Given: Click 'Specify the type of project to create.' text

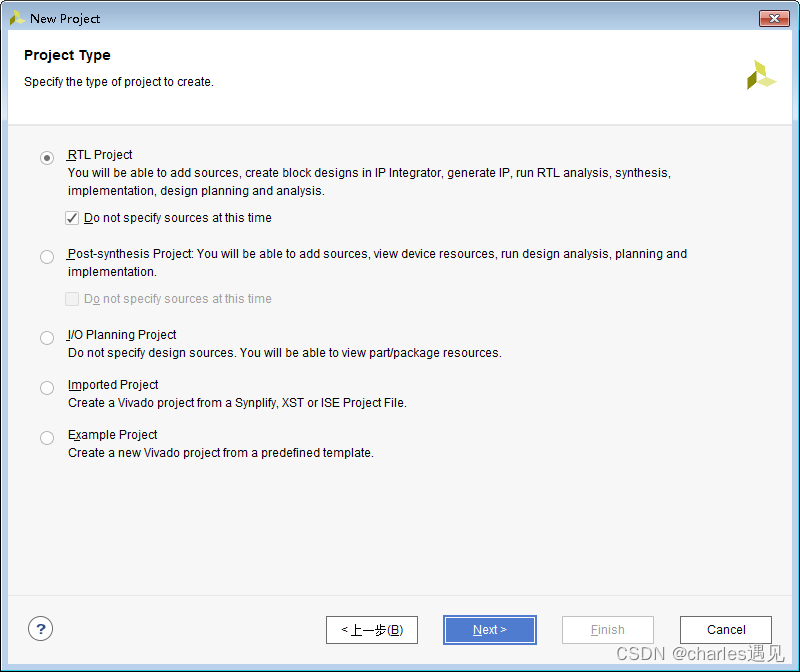Looking at the screenshot, I should point(119,82).
